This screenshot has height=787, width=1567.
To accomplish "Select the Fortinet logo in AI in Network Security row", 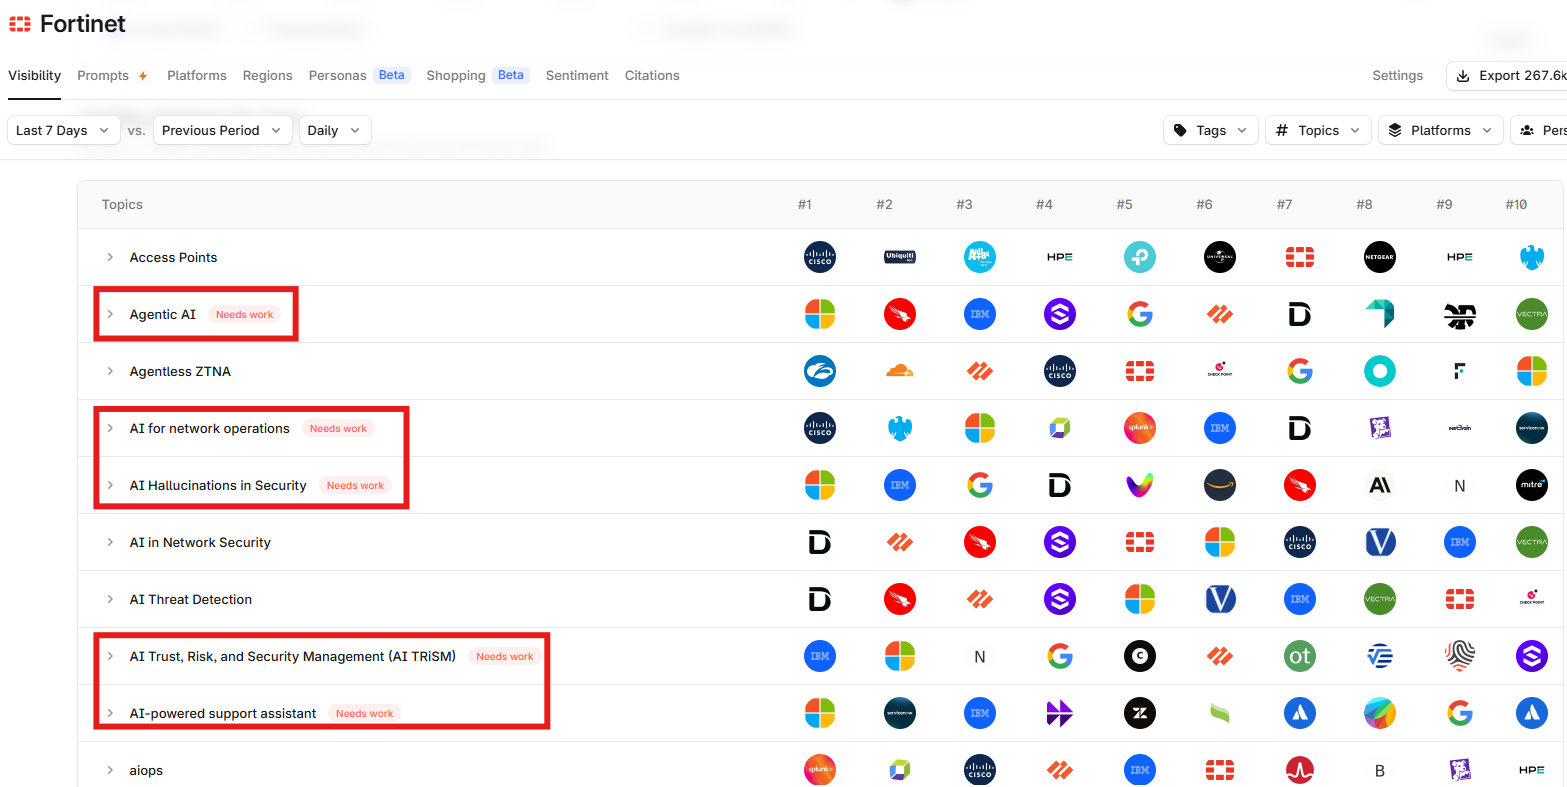I will pos(1140,542).
